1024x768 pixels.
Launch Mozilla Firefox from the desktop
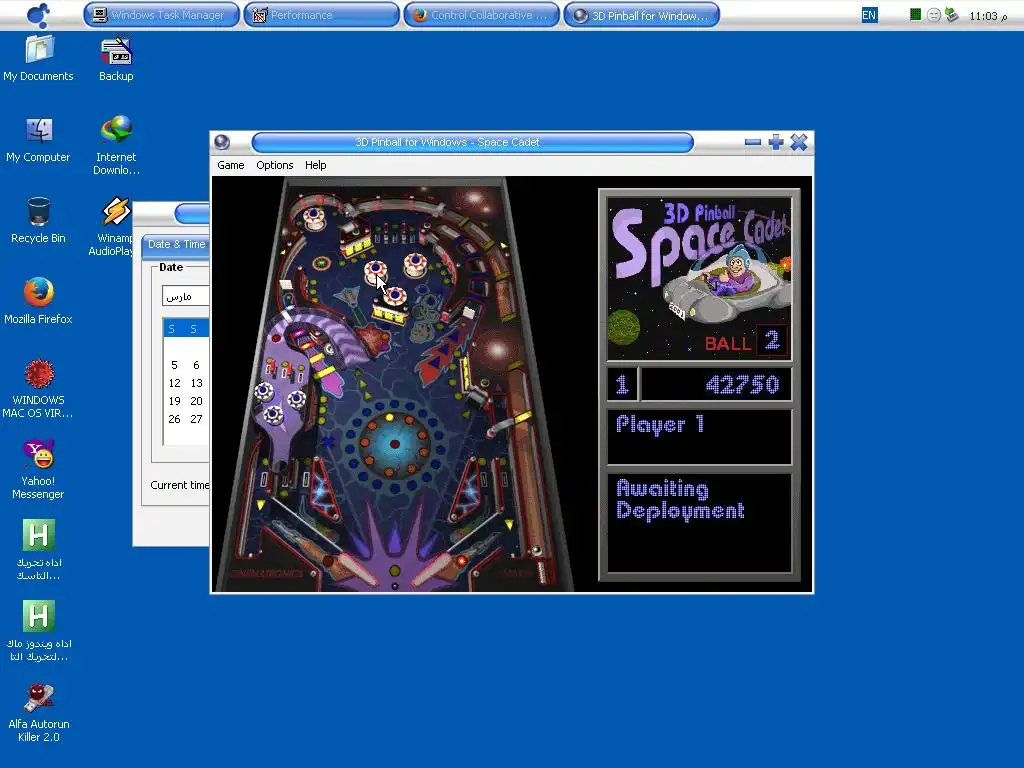[x=39, y=300]
